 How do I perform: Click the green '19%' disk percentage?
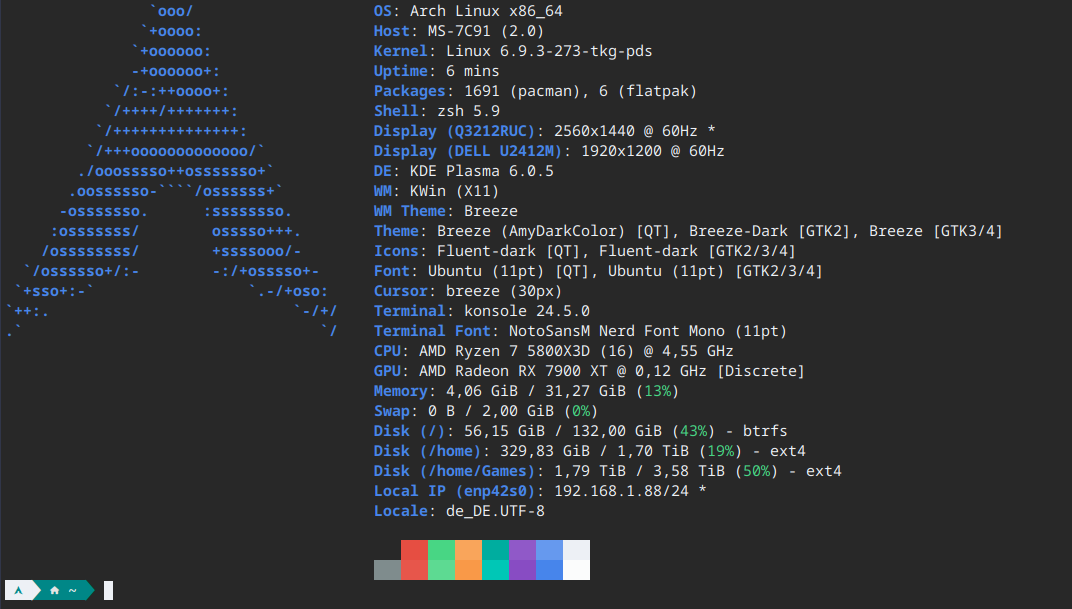[x=720, y=451]
